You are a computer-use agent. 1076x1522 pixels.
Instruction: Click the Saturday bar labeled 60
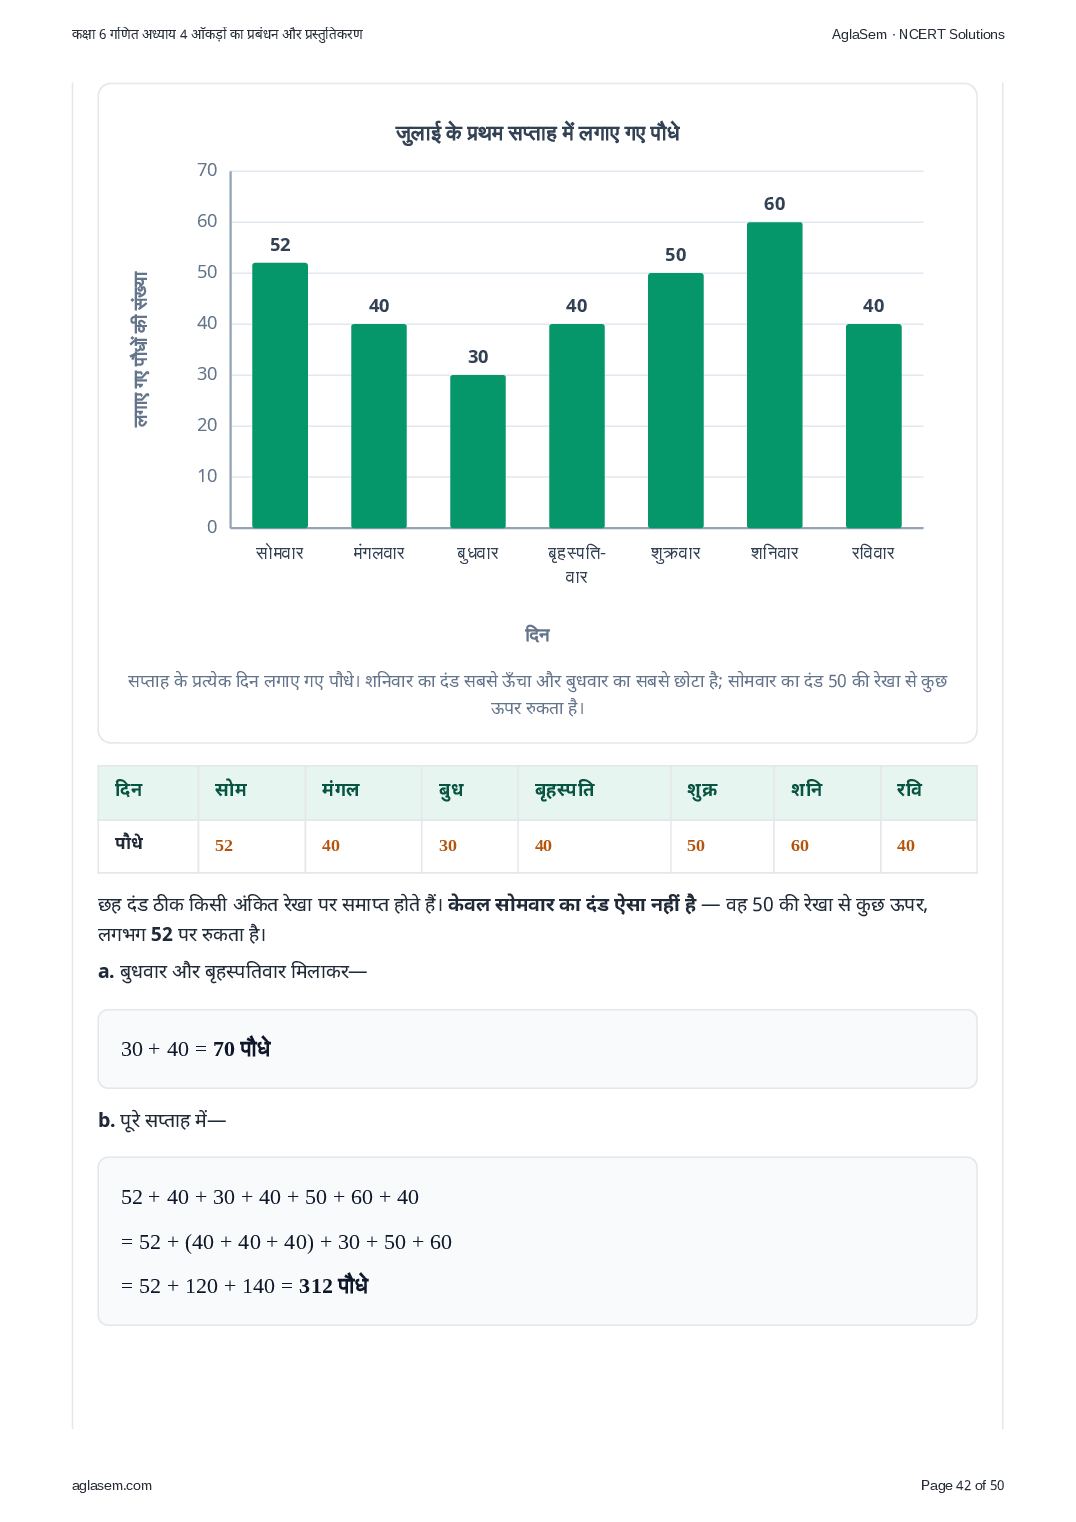coord(774,375)
